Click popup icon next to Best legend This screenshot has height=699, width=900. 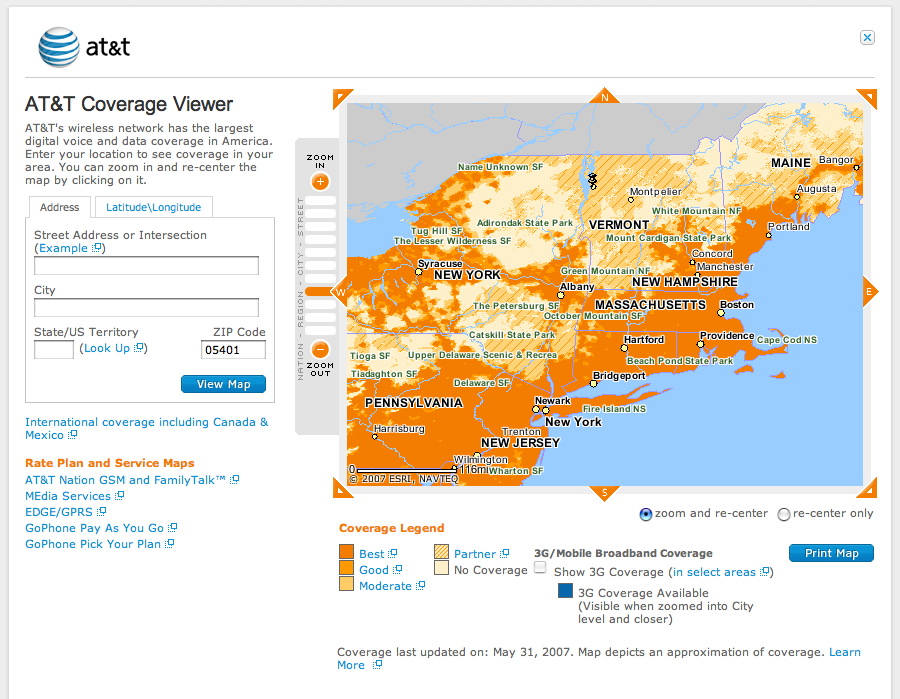tap(393, 554)
